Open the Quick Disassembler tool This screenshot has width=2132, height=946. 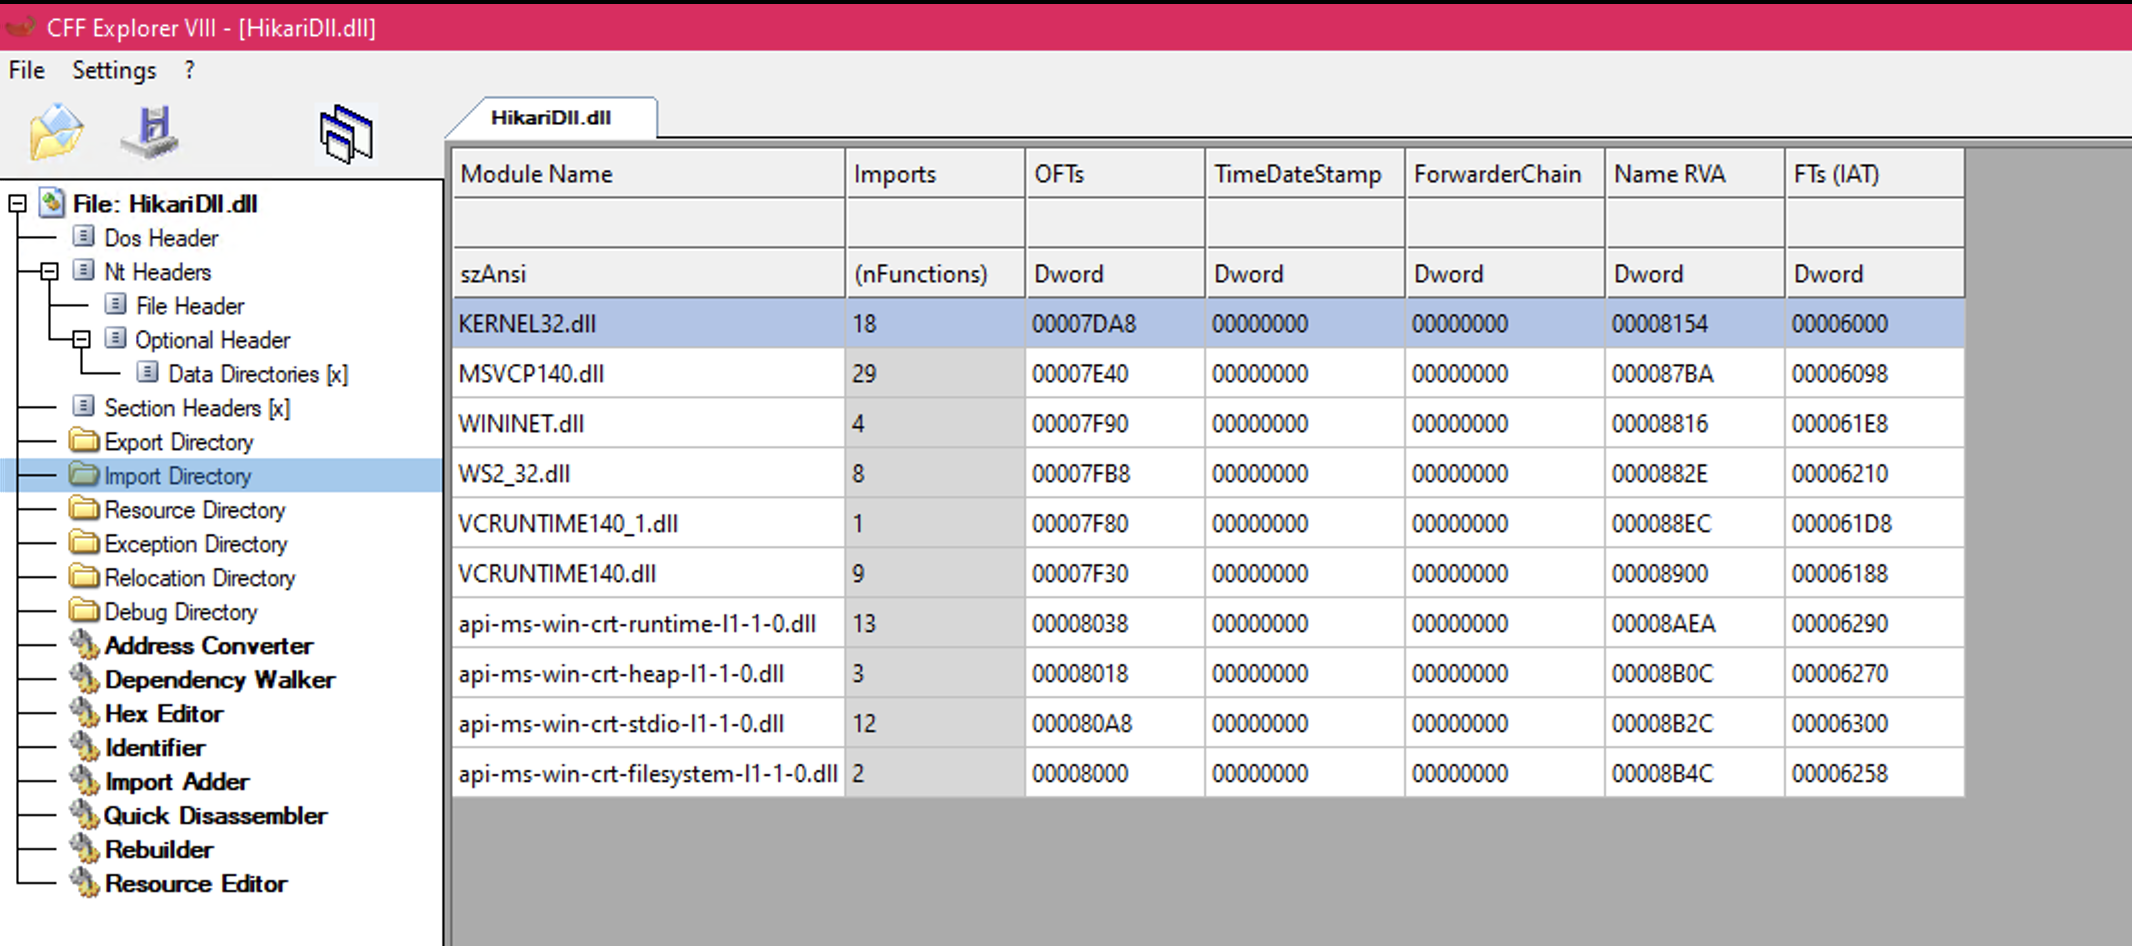pos(215,816)
